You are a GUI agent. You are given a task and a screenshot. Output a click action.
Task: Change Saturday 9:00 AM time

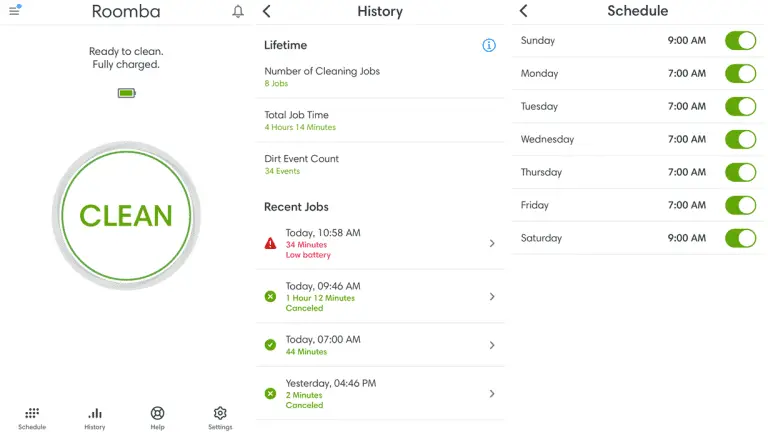[x=687, y=238]
